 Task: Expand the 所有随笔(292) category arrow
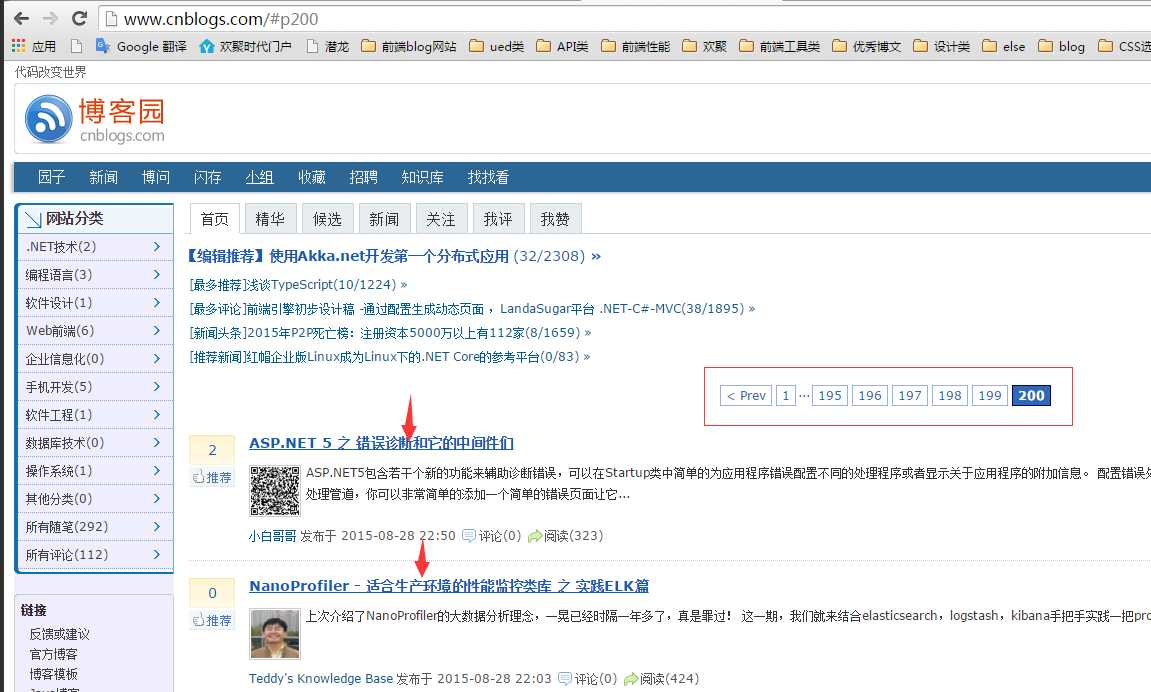pos(156,526)
